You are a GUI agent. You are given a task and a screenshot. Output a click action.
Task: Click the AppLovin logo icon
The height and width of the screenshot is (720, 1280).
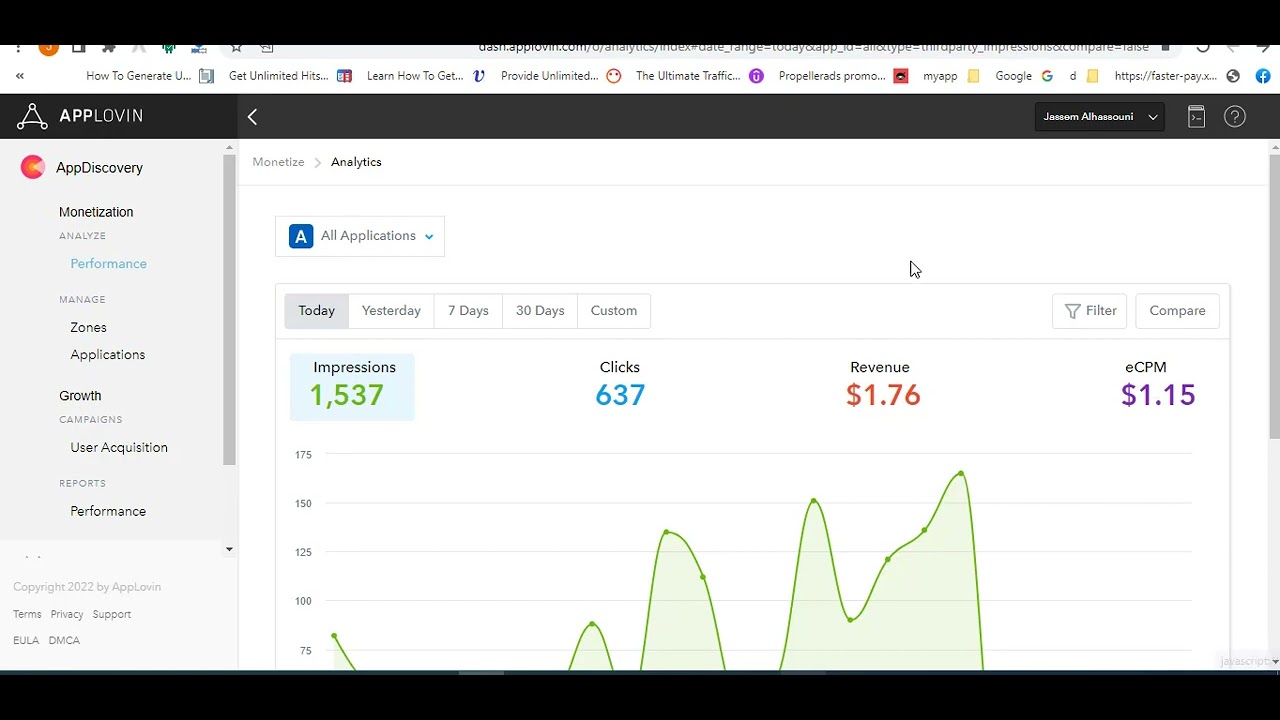(32, 116)
